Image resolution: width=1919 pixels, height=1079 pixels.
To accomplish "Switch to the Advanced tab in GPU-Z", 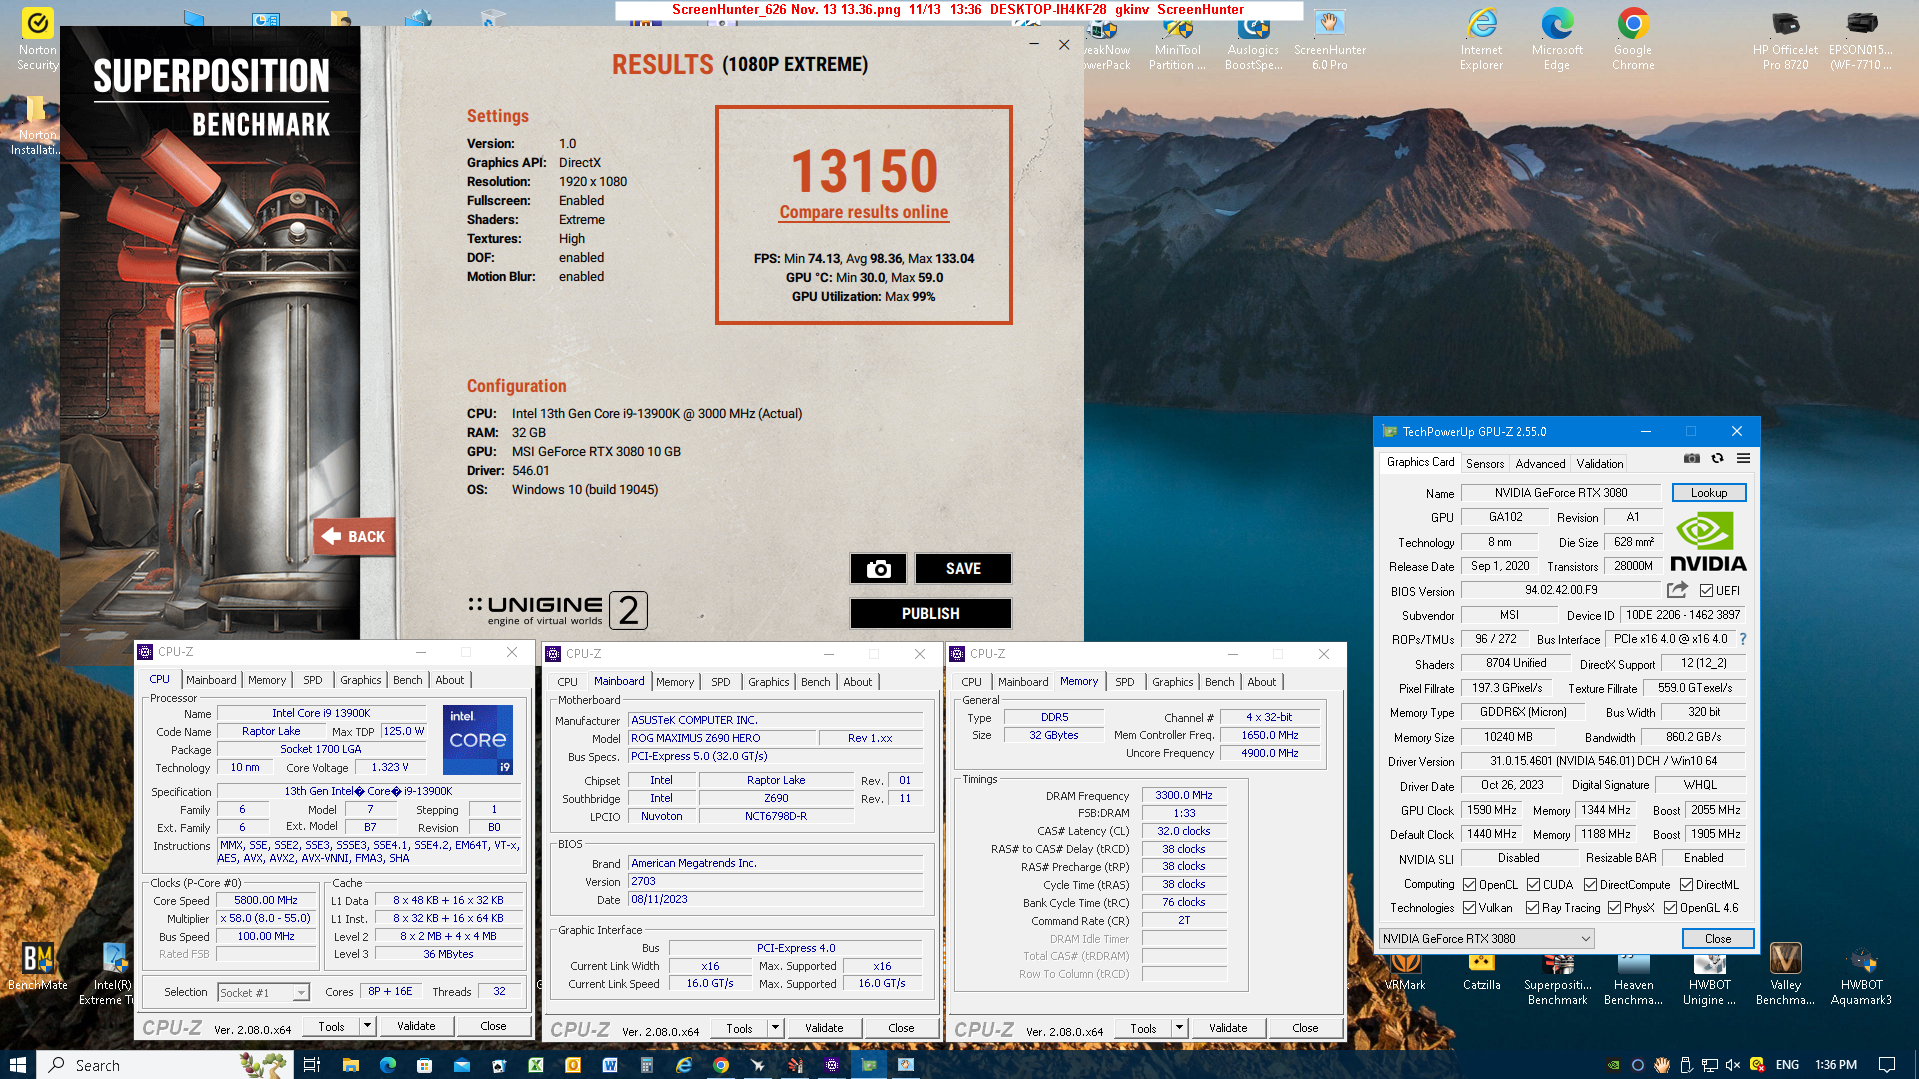I will pyautogui.click(x=1540, y=463).
